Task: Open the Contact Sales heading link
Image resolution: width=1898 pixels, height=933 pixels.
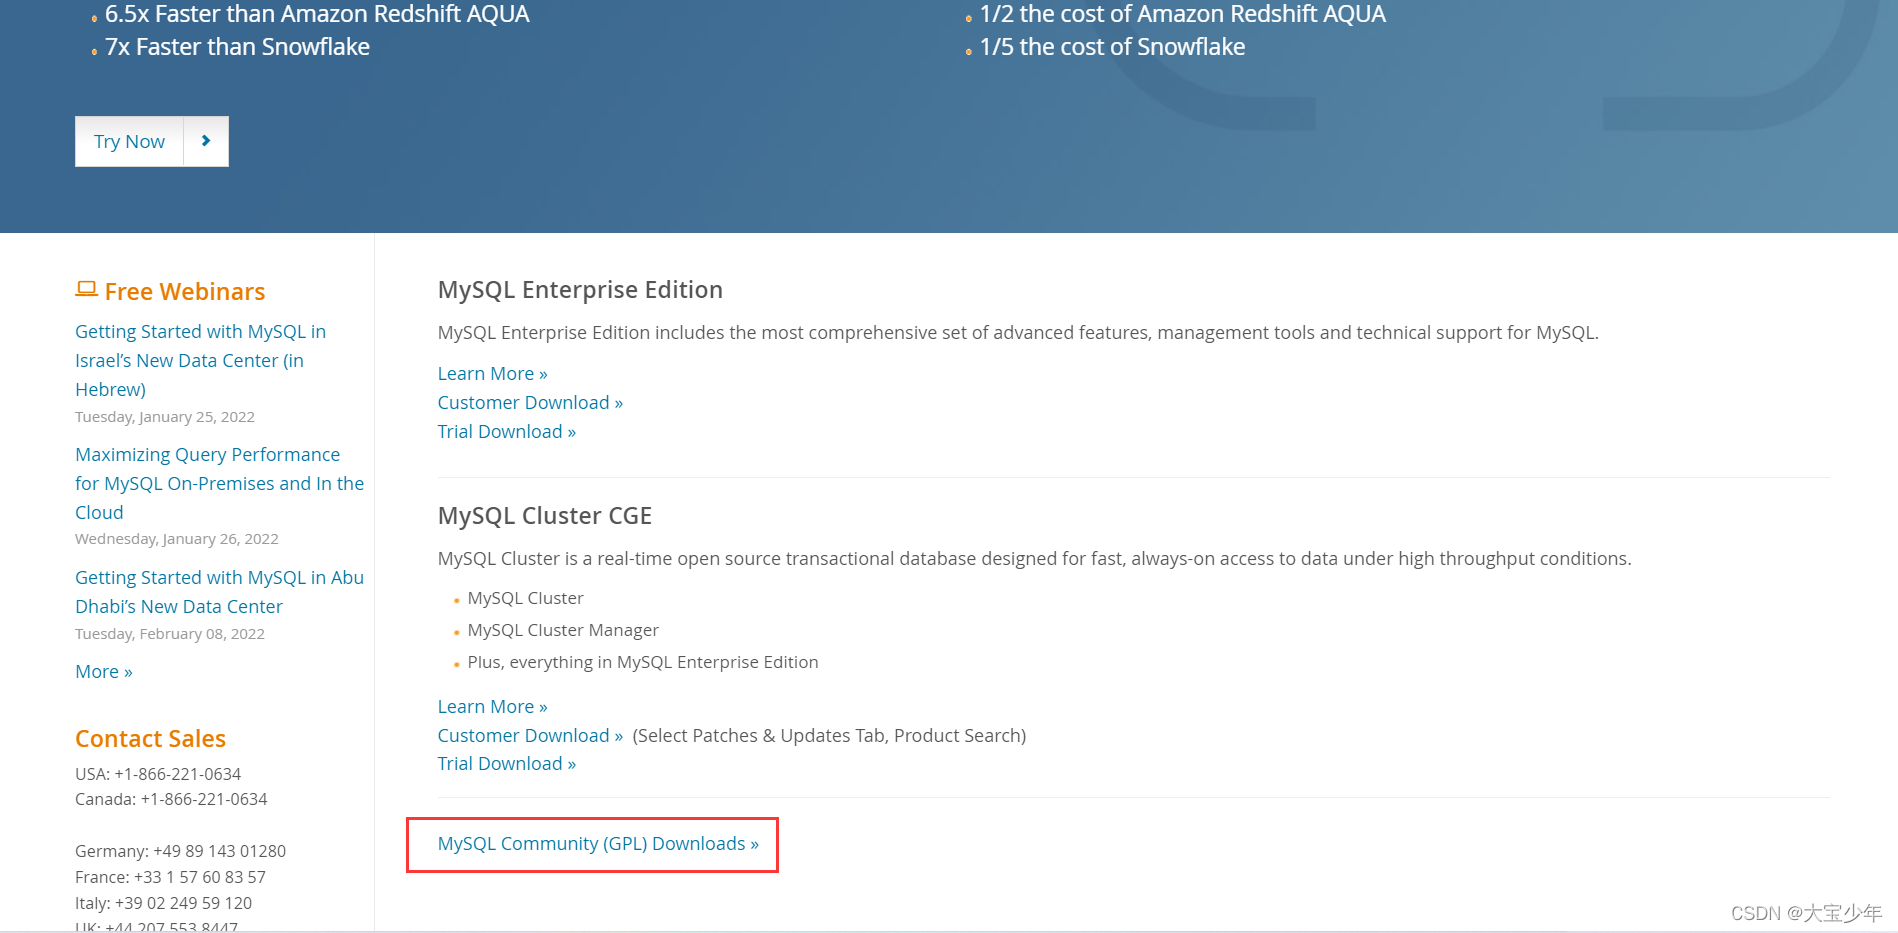Action: coord(150,738)
